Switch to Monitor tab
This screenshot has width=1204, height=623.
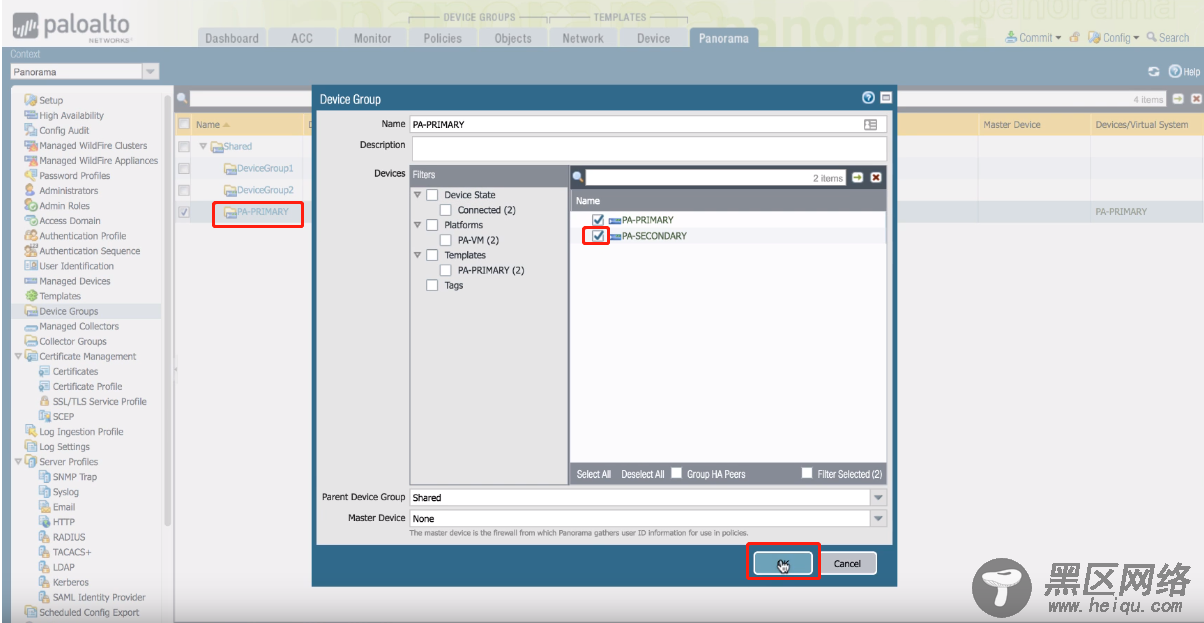pyautogui.click(x=372, y=38)
